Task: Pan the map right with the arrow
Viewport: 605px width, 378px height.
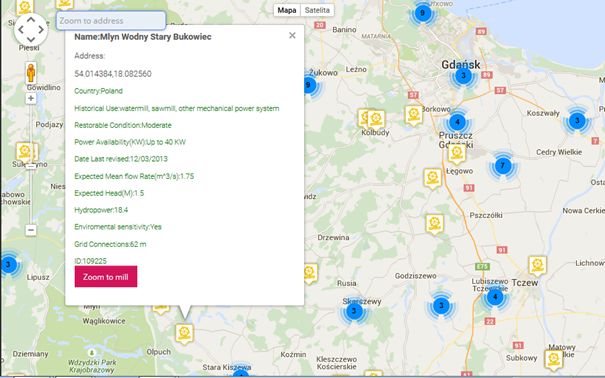Action: pyautogui.click(x=41, y=30)
